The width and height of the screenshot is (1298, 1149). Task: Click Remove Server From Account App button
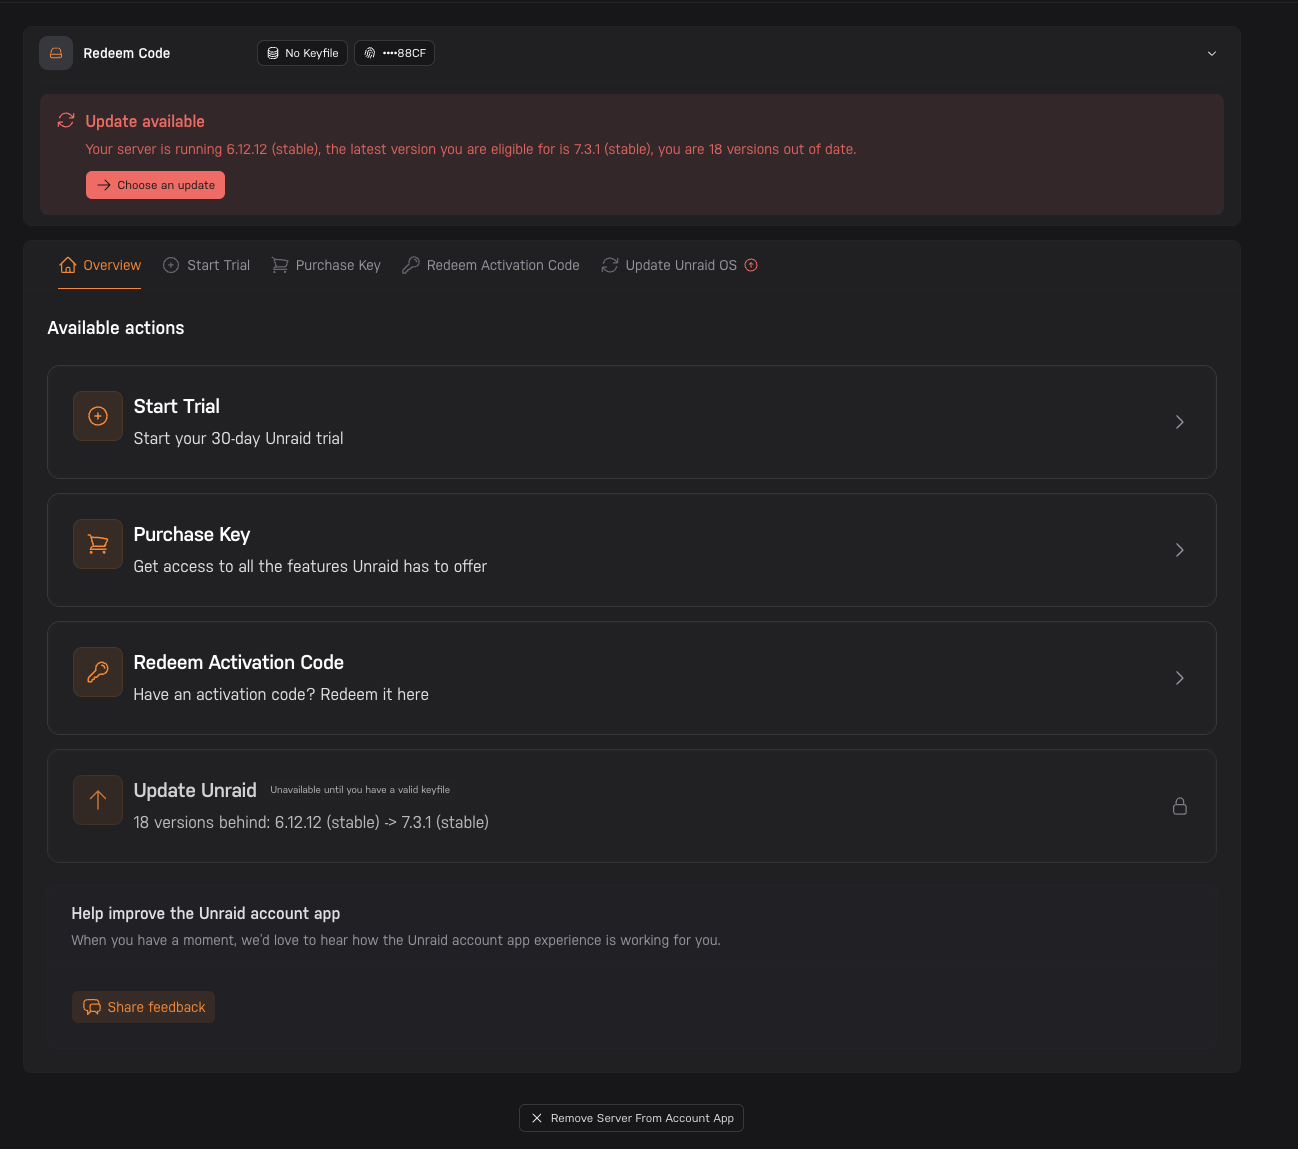[x=631, y=1118]
